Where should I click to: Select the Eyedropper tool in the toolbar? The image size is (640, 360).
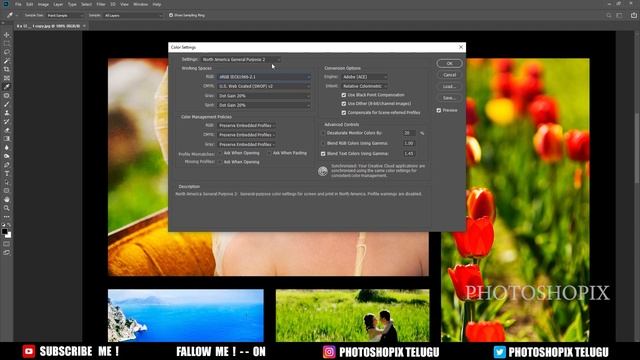pyautogui.click(x=7, y=87)
